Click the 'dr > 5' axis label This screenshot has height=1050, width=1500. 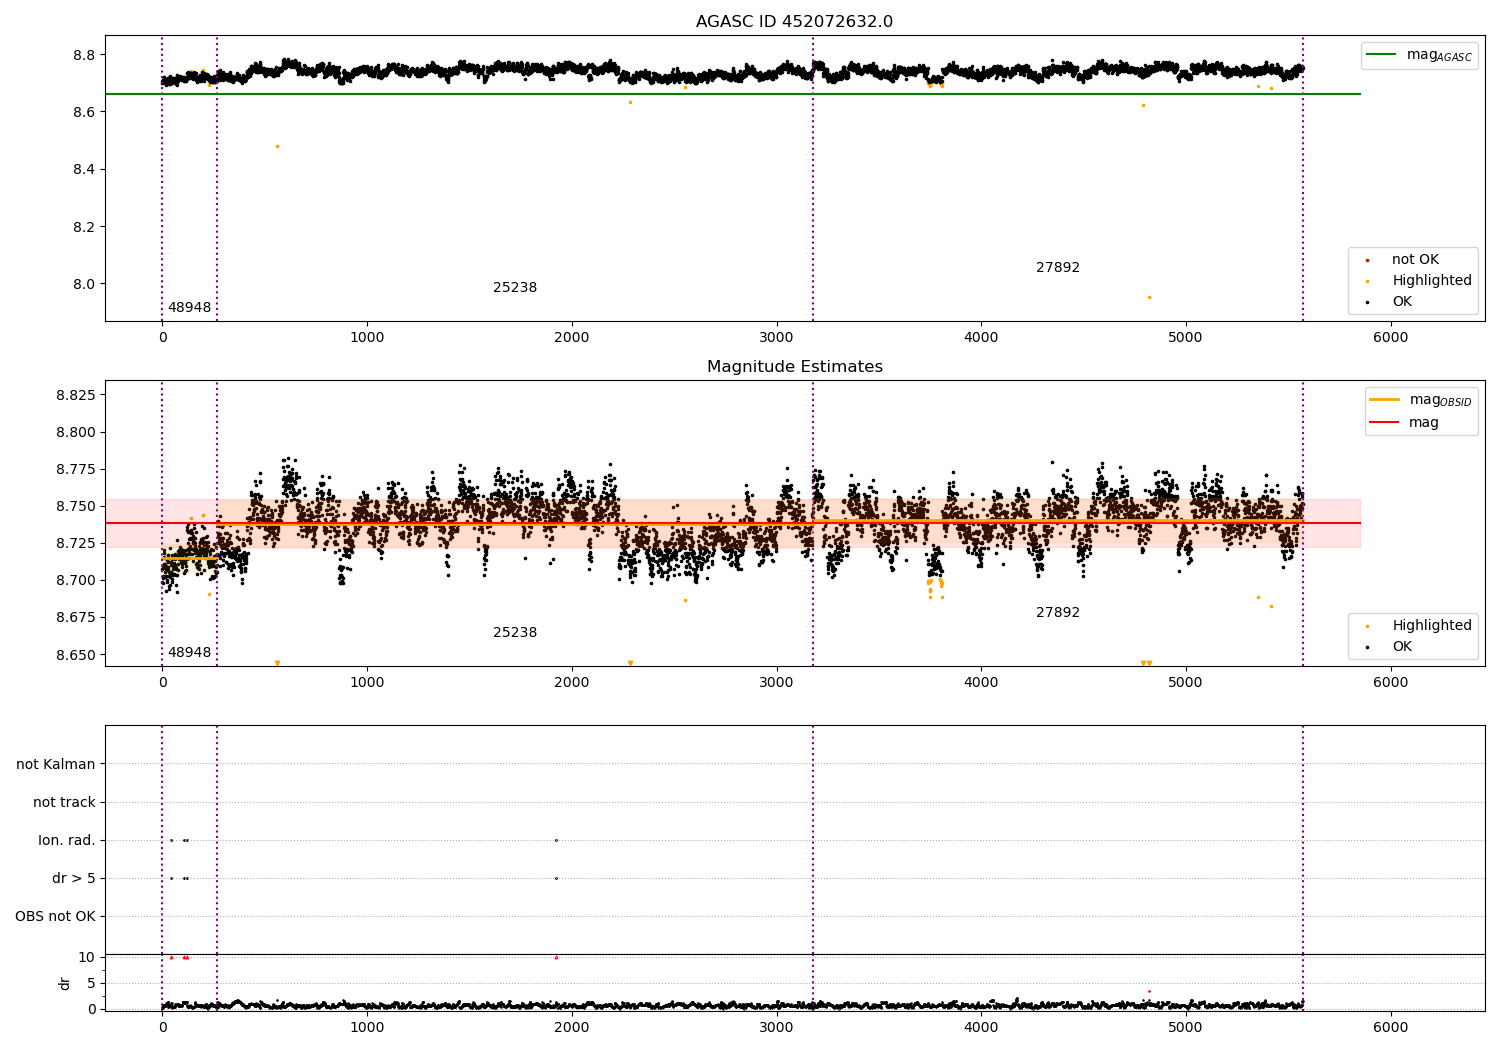point(74,879)
